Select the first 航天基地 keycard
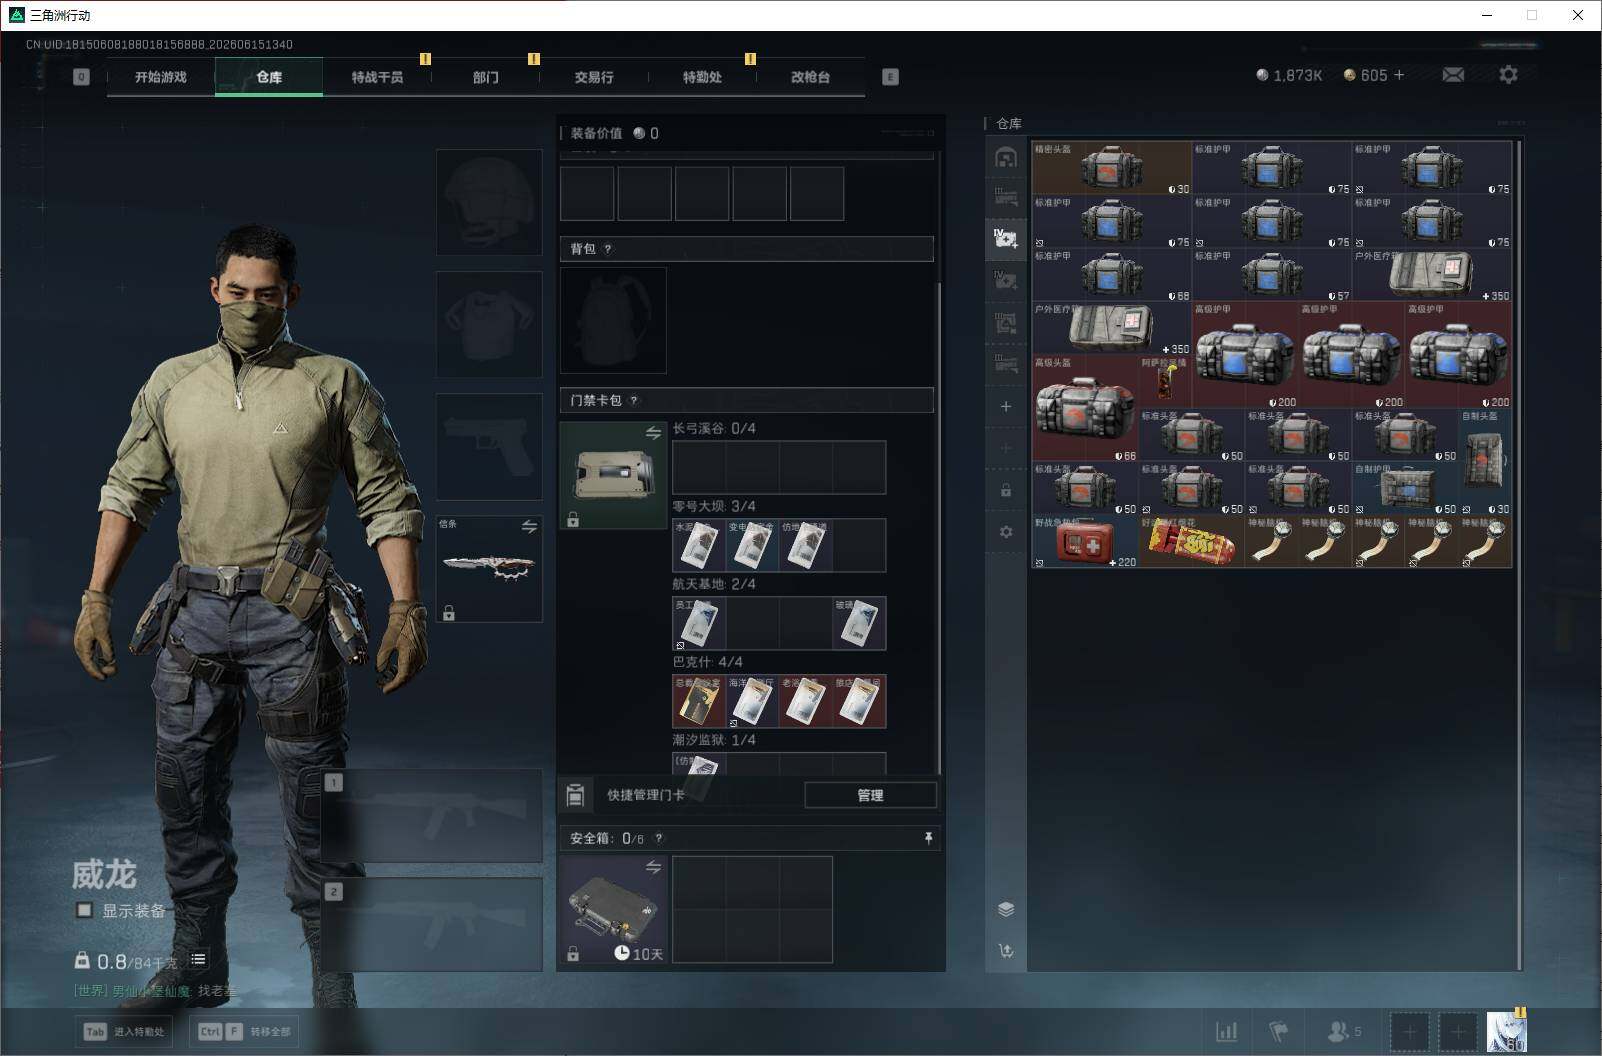This screenshot has width=1602, height=1056. [698, 623]
